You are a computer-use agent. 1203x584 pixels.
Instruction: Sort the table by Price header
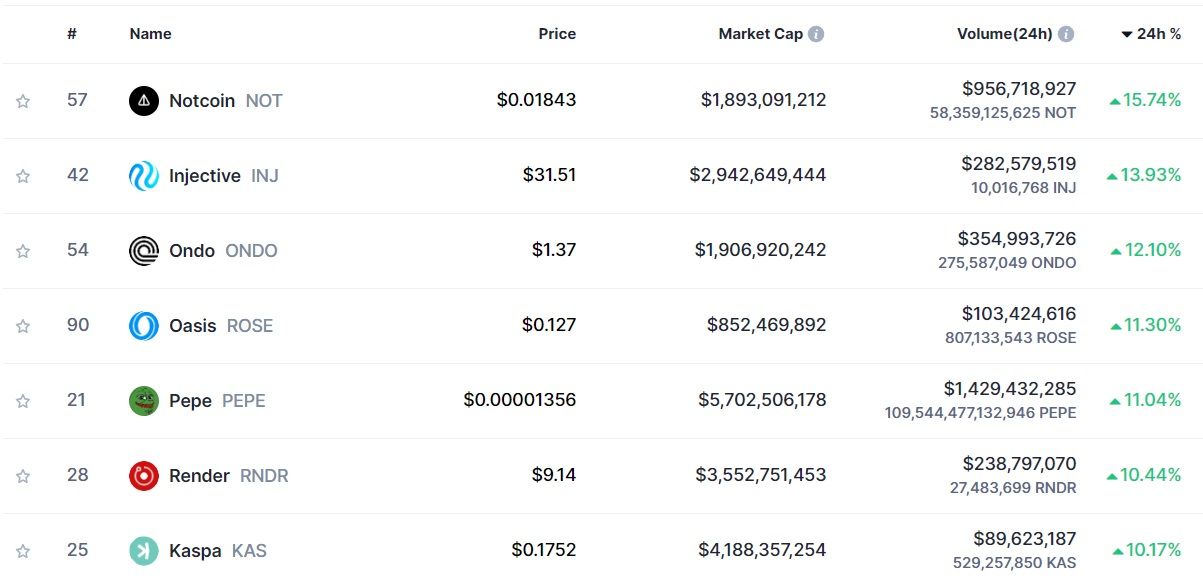tap(557, 34)
